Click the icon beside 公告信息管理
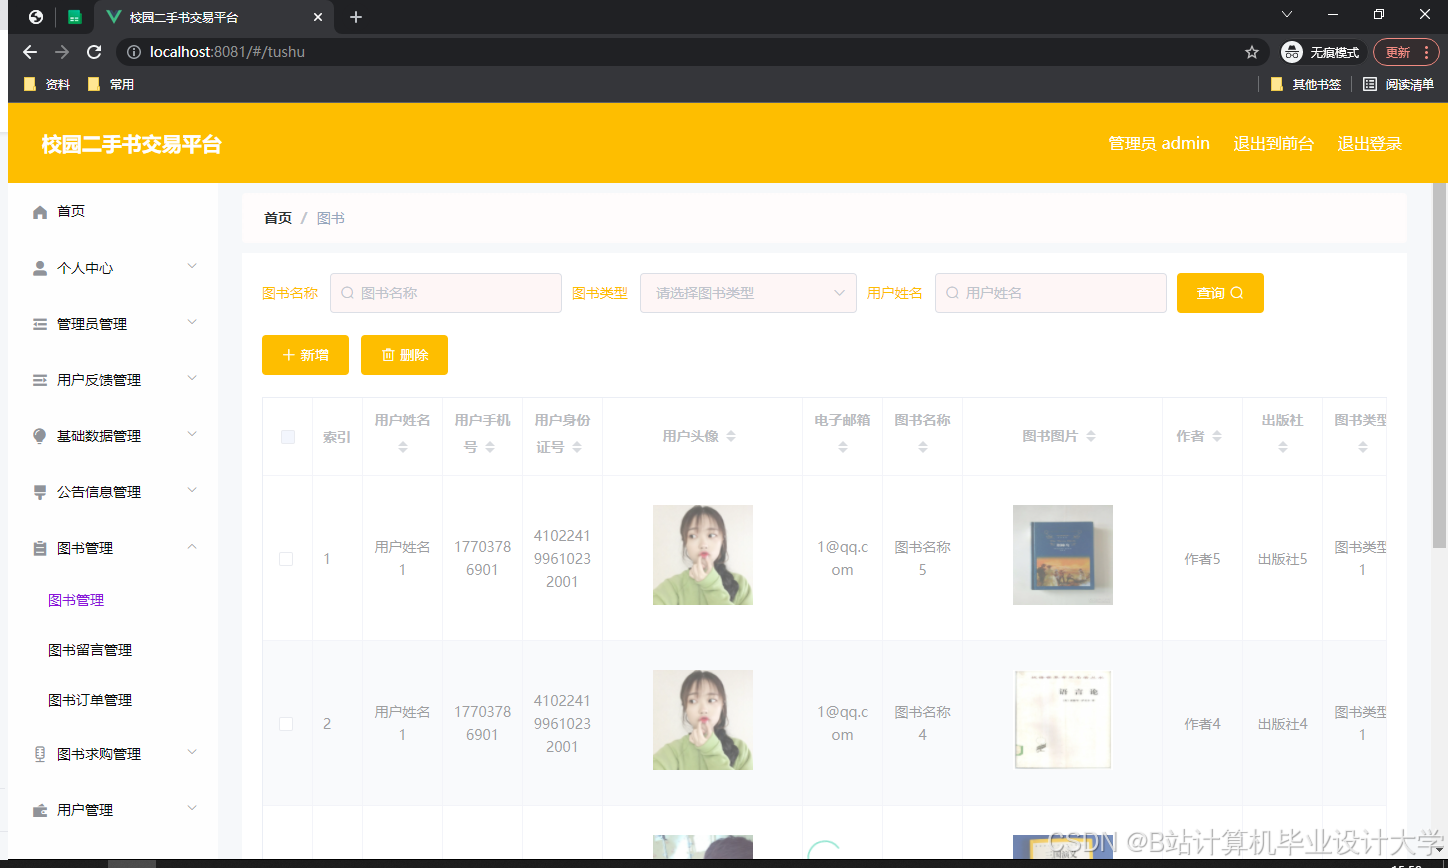This screenshot has height=868, width=1448. point(40,492)
